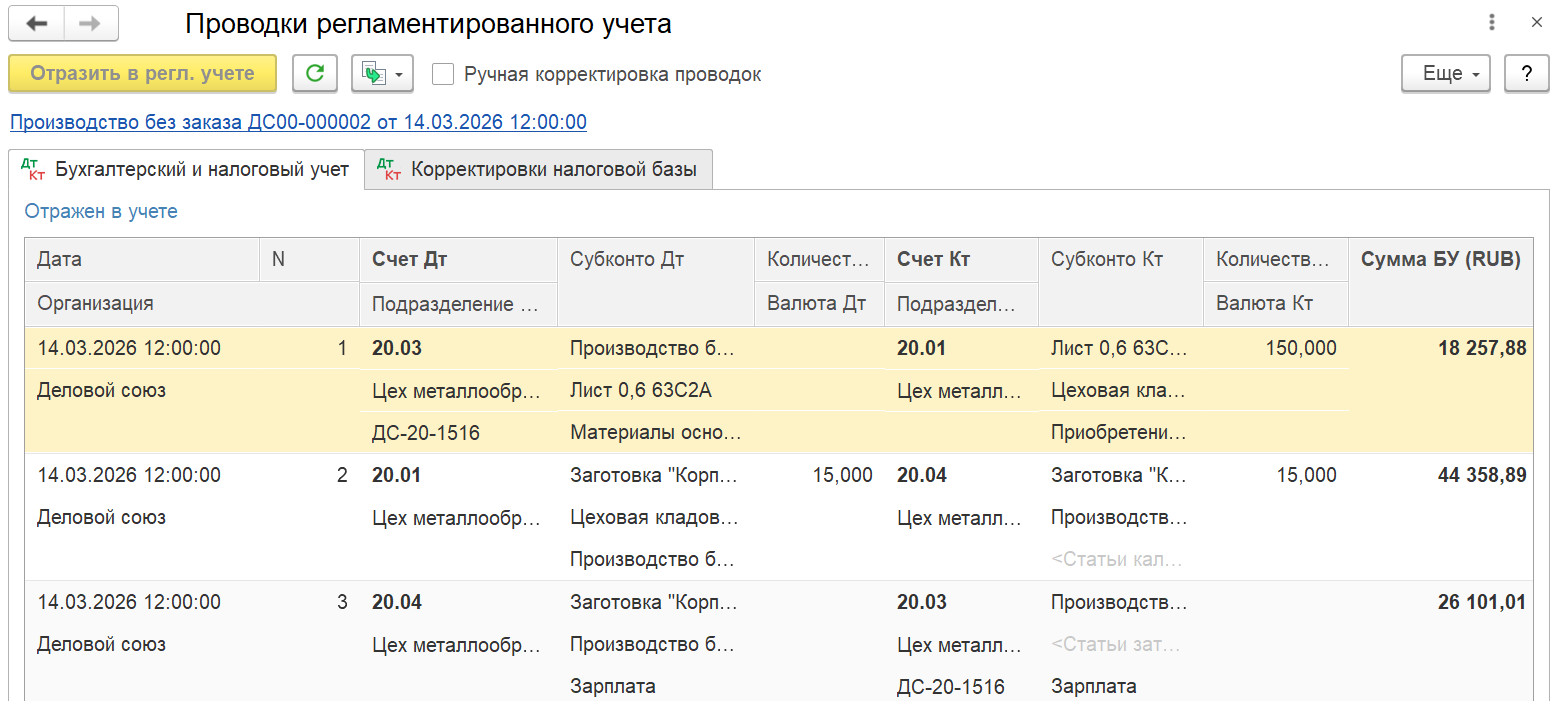This screenshot has height=701, width=1564.
Task: Refresh the postings with the green arrow icon
Action: coord(315,74)
